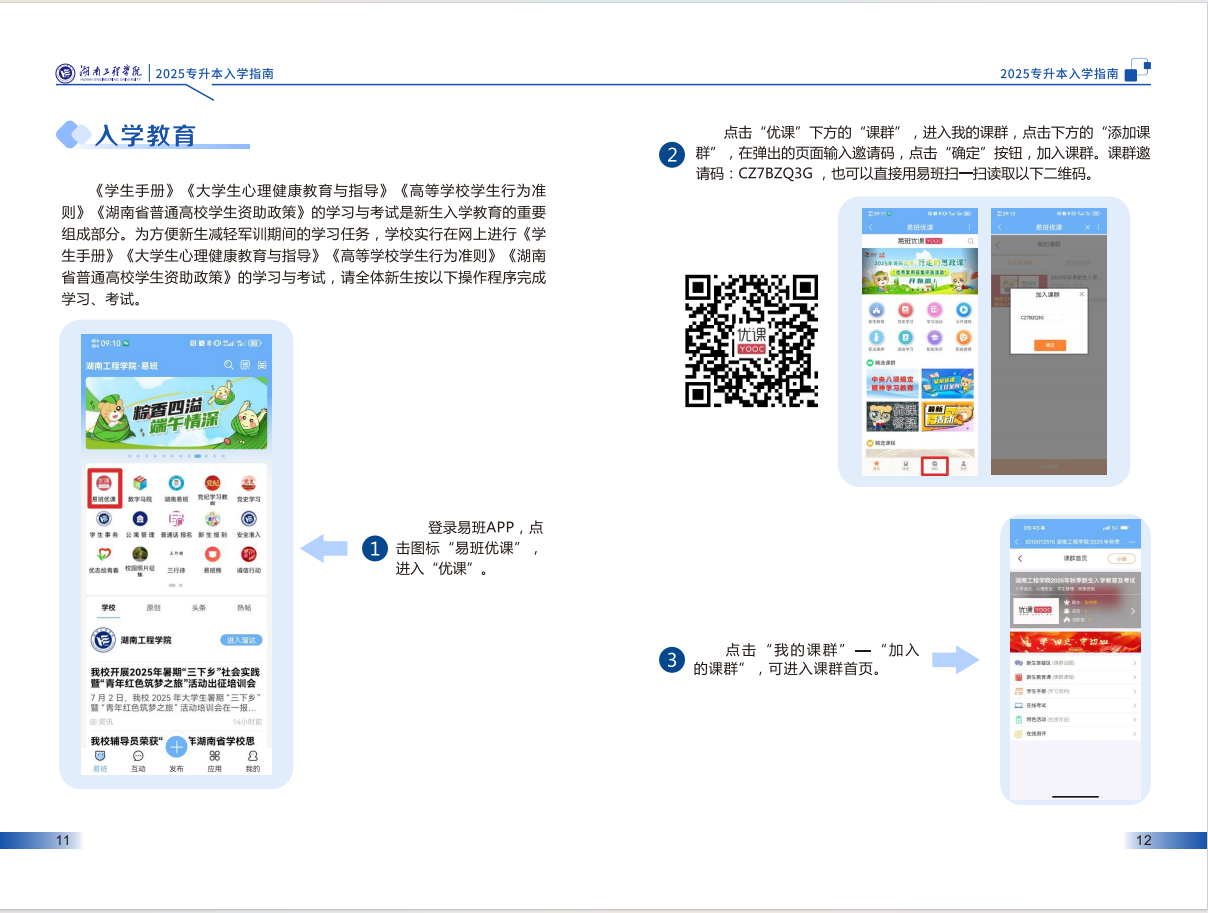Tap the 易班熊 icon
This screenshot has width=1208, height=913.
212,554
